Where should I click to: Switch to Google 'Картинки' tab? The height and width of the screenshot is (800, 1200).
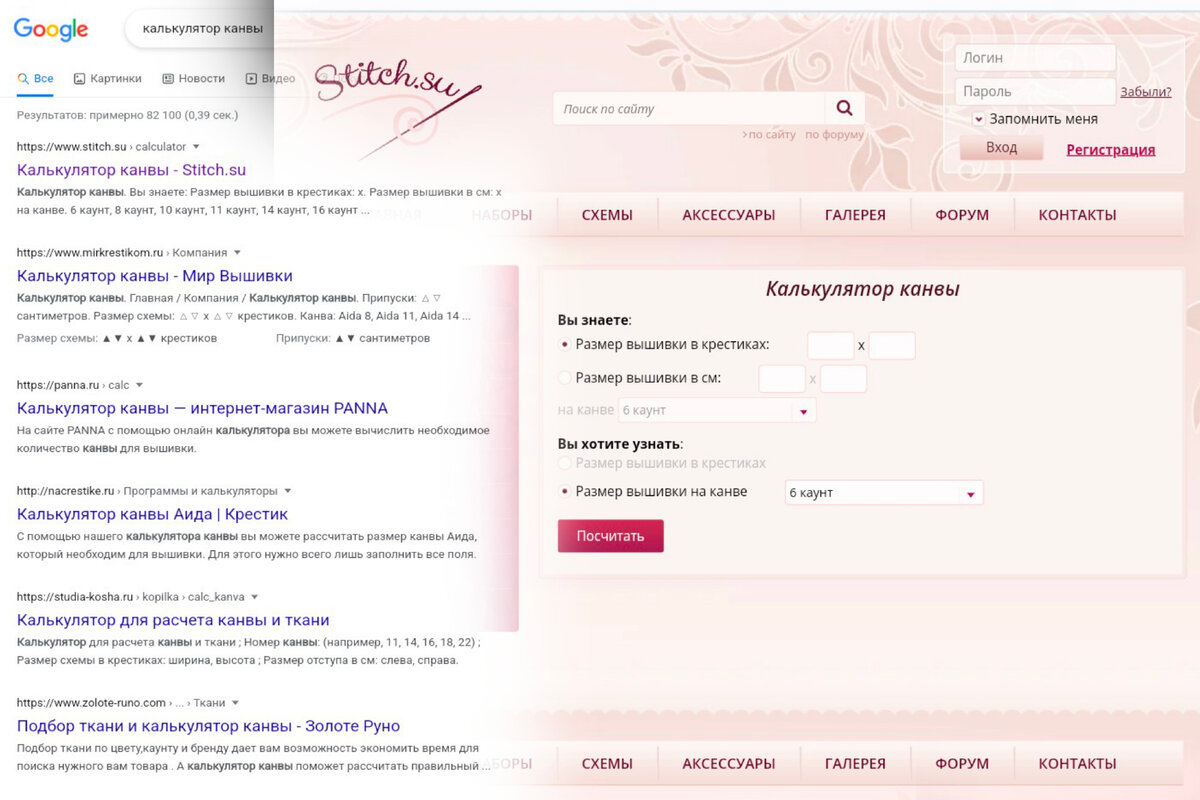pyautogui.click(x=107, y=78)
